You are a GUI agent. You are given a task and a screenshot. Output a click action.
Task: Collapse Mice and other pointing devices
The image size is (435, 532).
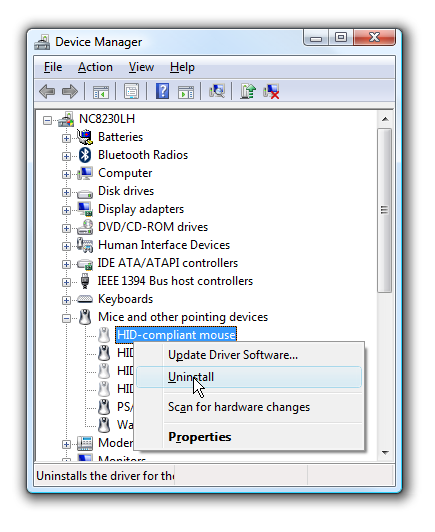[66, 318]
